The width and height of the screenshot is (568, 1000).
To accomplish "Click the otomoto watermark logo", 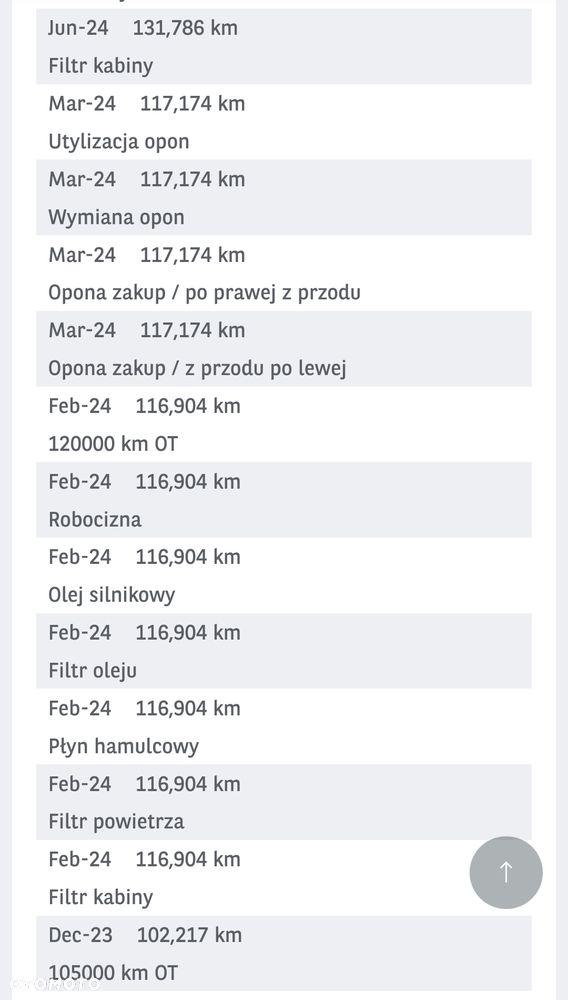I will point(55,984).
